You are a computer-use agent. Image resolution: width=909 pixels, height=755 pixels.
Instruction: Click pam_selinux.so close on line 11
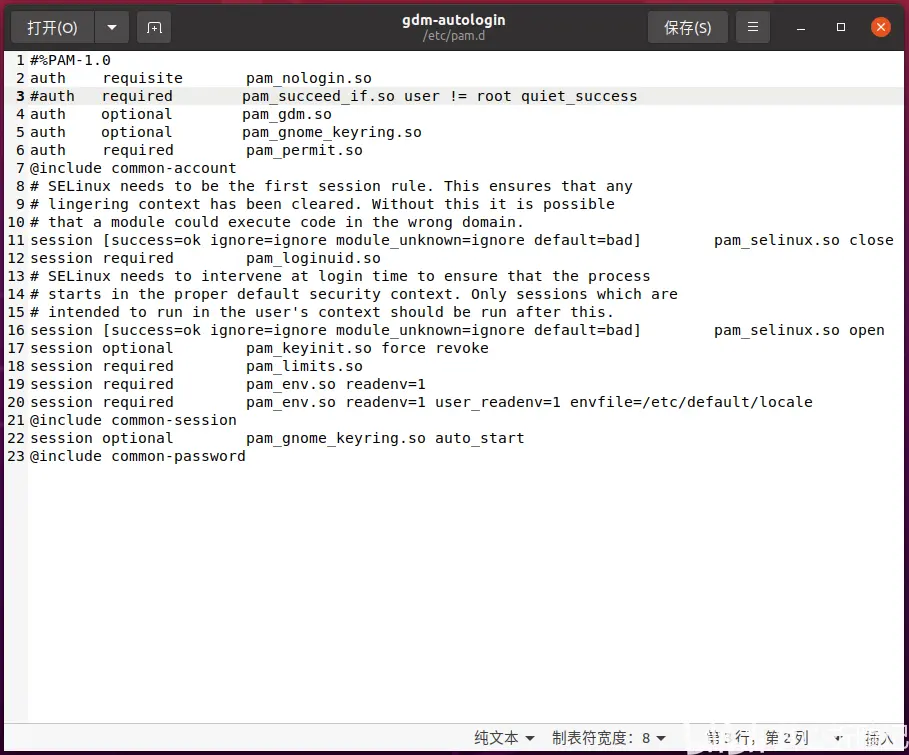click(803, 240)
